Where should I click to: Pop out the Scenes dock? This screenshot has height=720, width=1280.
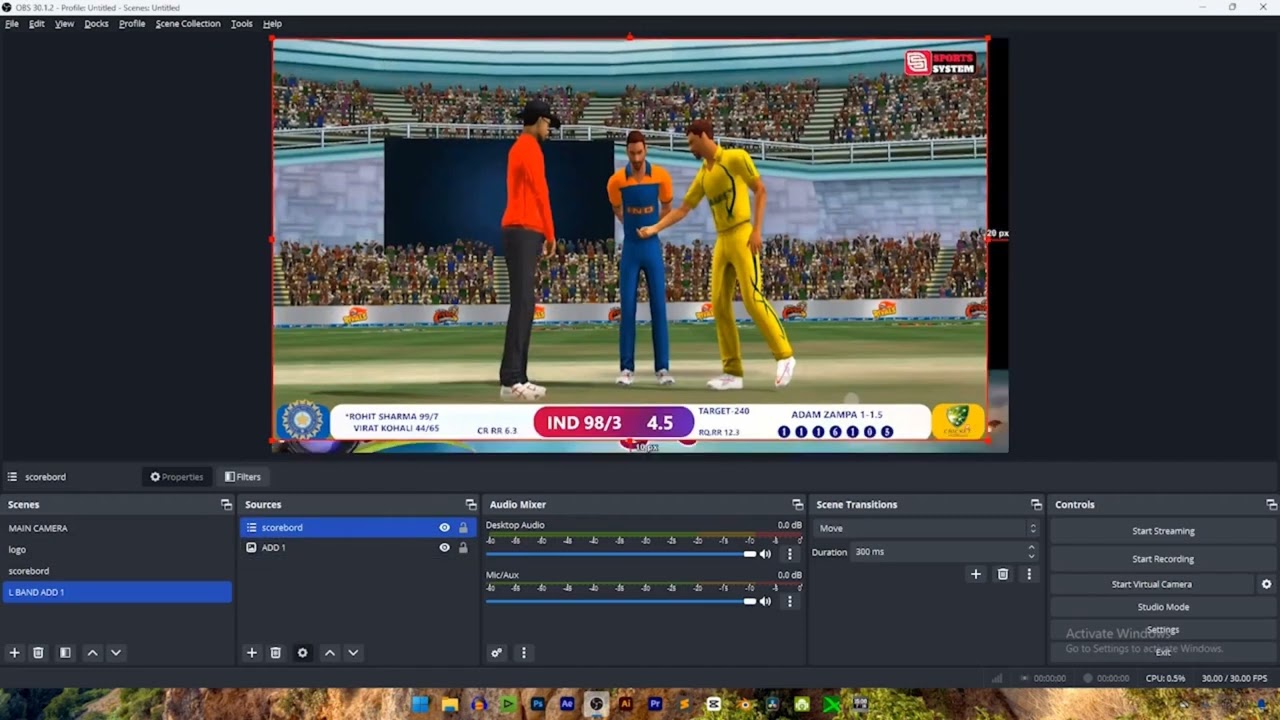(x=226, y=505)
